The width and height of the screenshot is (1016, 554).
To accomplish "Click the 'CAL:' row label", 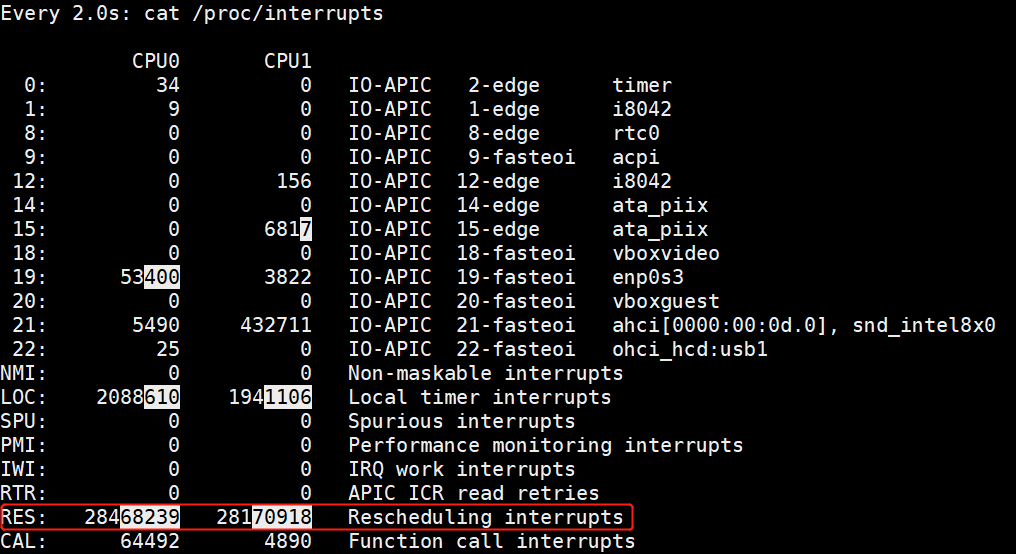I will click(x=24, y=541).
